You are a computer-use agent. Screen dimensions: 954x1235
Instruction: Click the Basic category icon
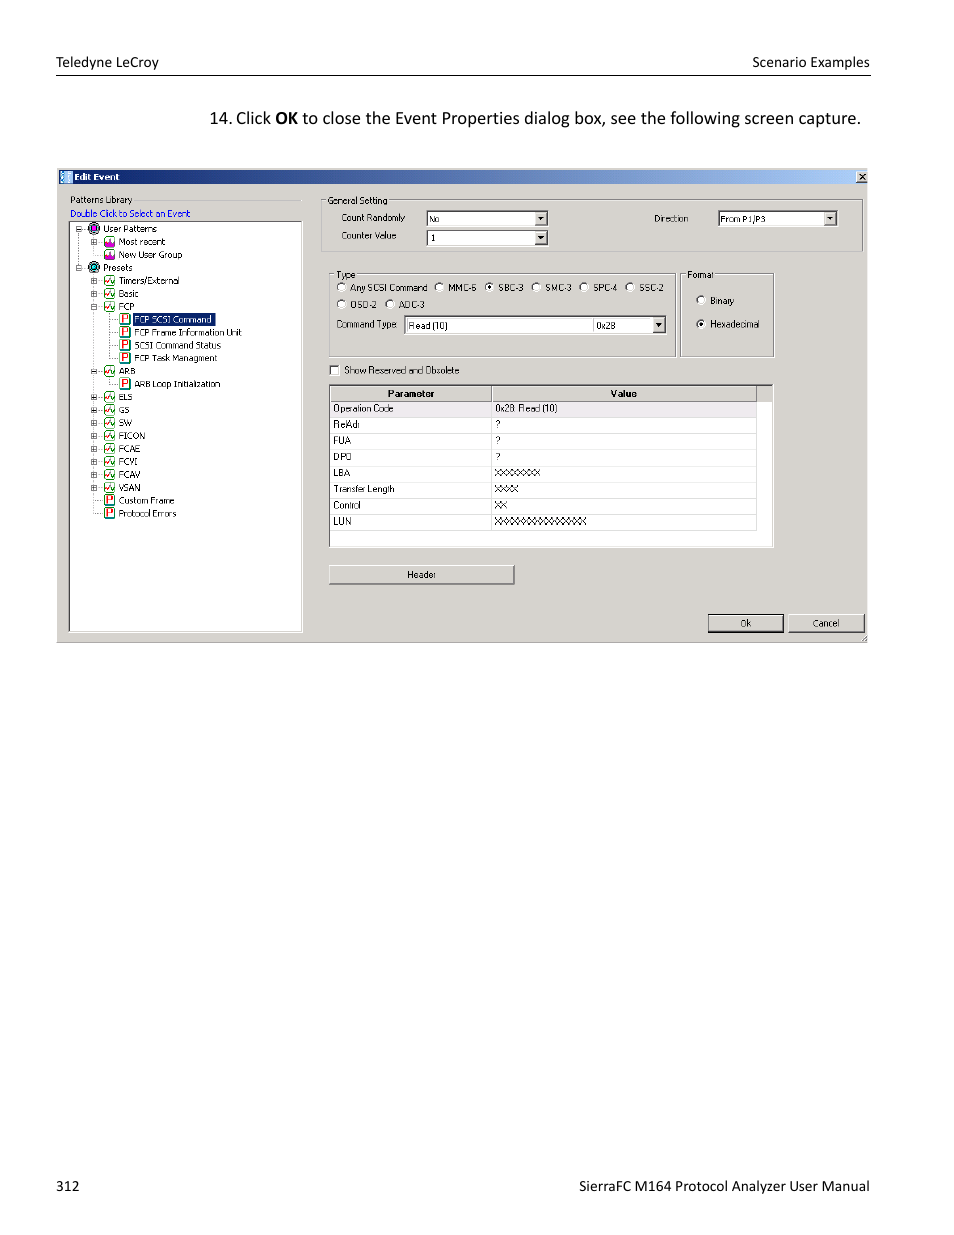click(x=110, y=294)
